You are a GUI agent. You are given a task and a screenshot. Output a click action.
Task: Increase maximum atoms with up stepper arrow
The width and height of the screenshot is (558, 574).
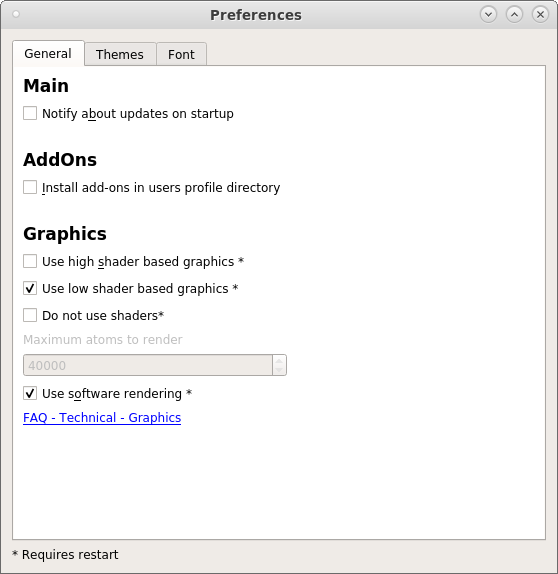tap(279, 360)
